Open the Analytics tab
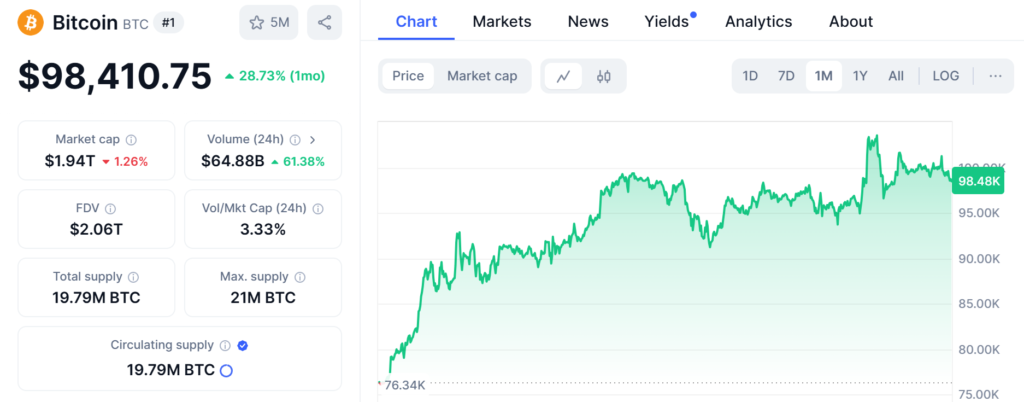The width and height of the screenshot is (1024, 402). tap(758, 21)
